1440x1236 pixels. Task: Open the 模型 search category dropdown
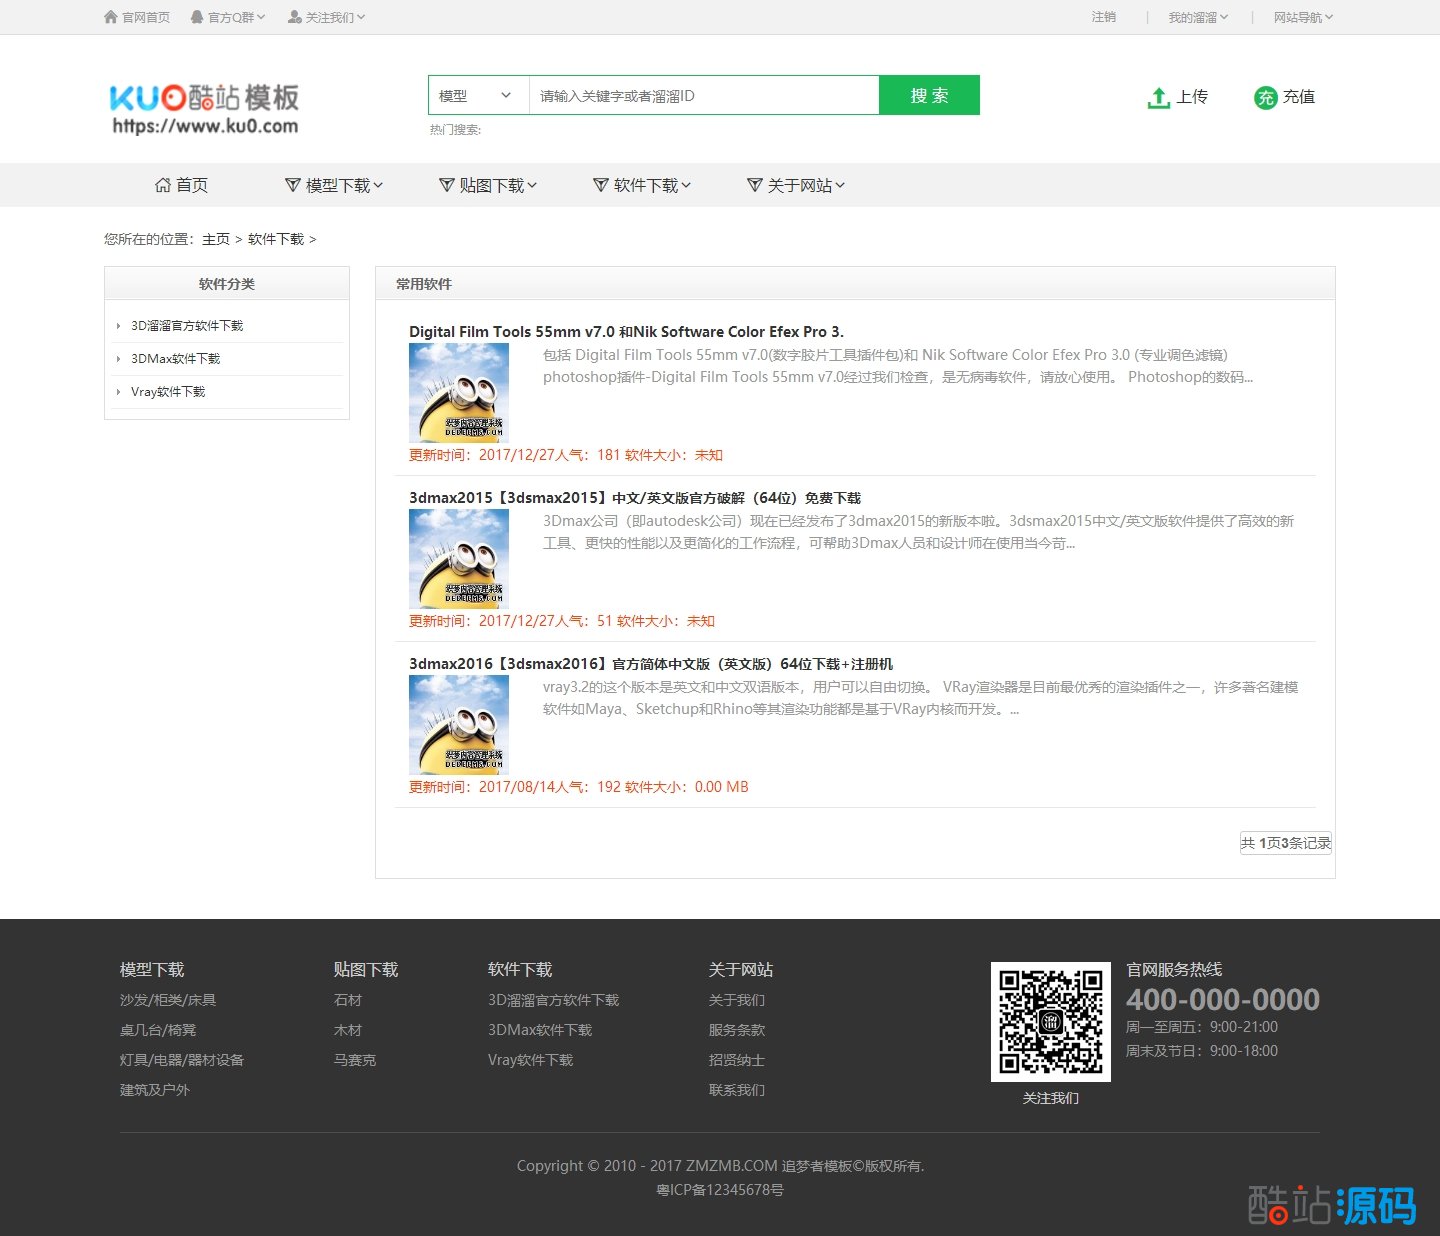coord(477,96)
